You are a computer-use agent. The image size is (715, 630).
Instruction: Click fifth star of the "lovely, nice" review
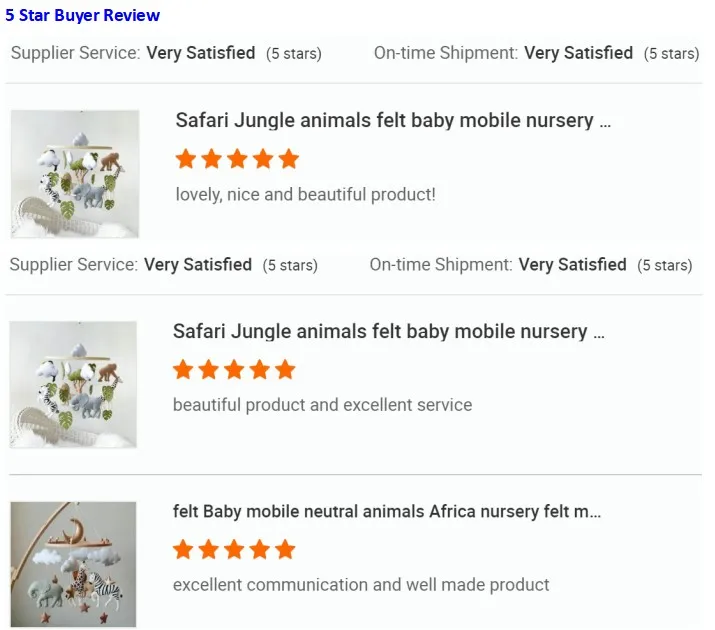(289, 159)
